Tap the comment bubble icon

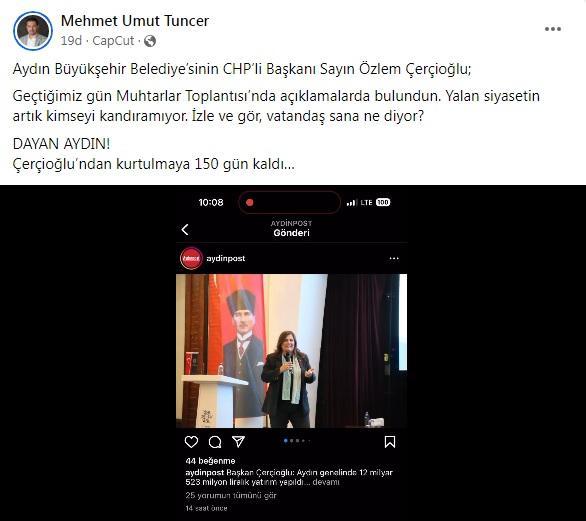(215, 442)
